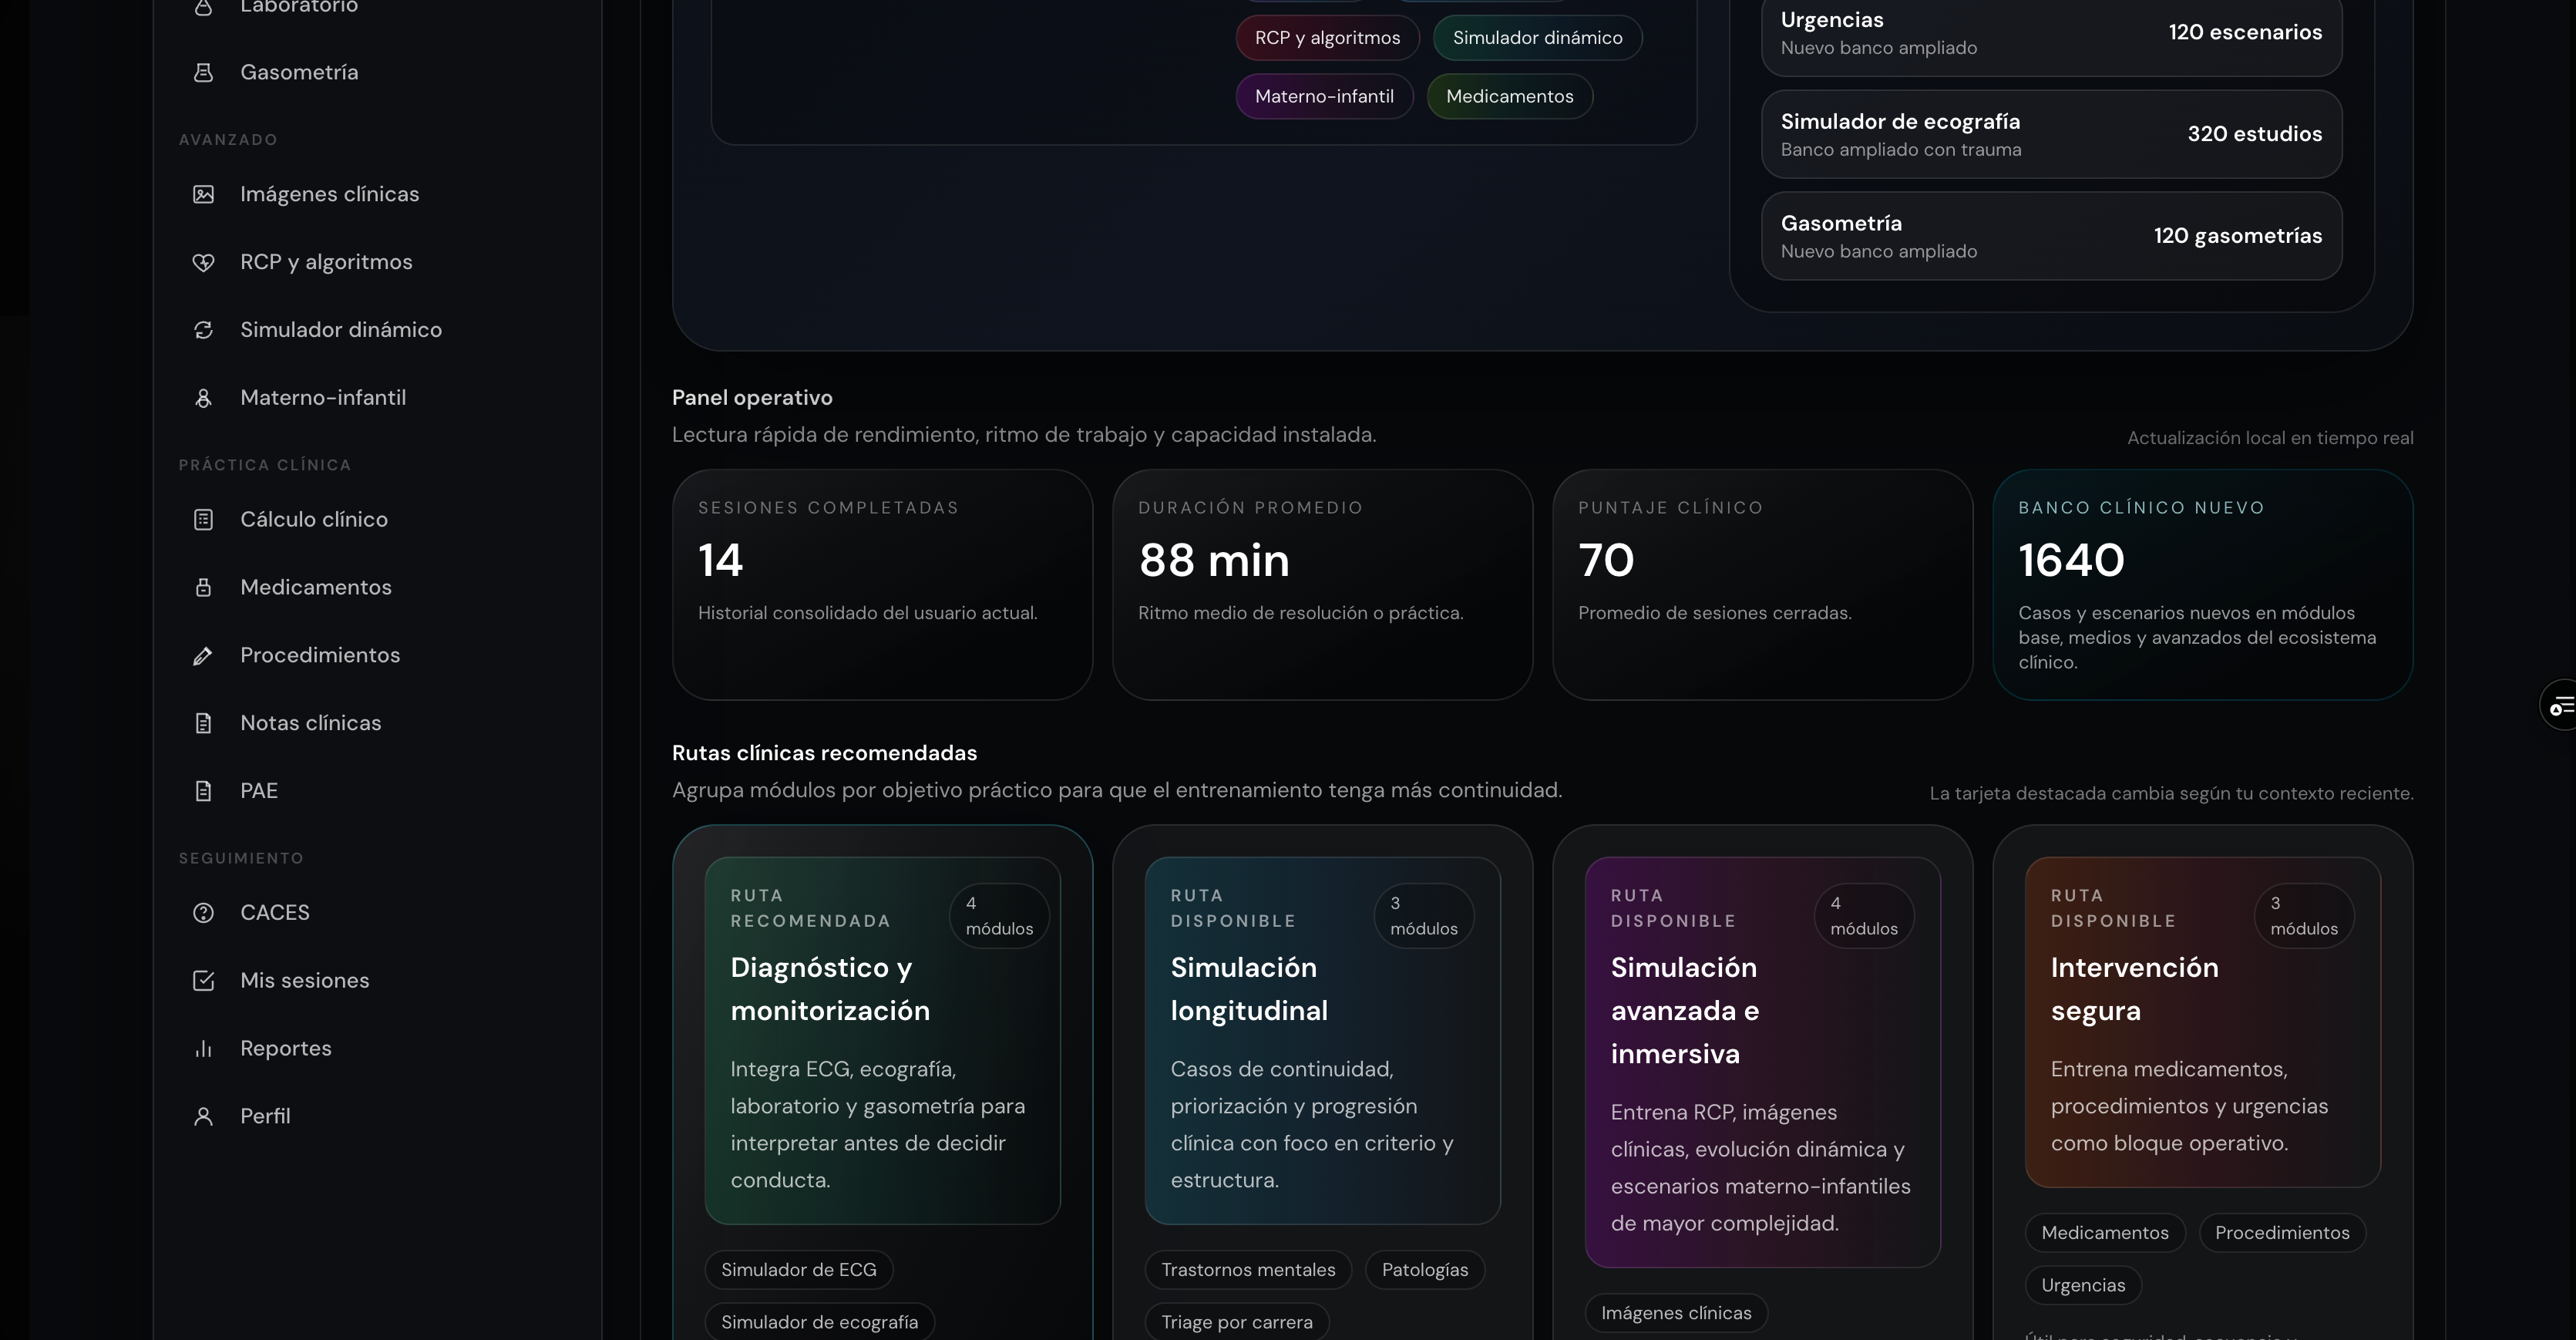Open Procedimientos in the sidebar menu

pyautogui.click(x=378, y=656)
